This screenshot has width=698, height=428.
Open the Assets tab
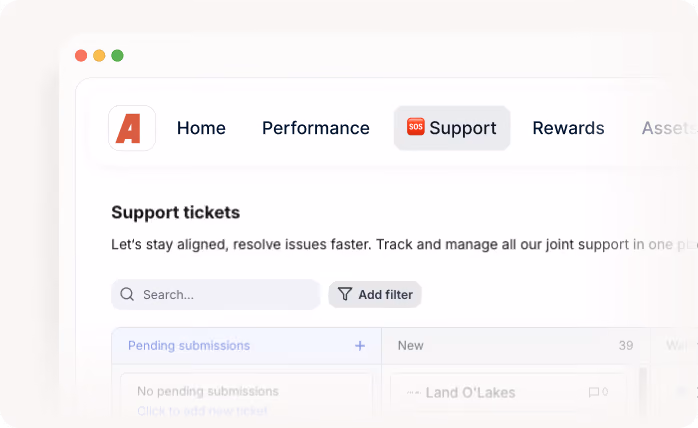[x=669, y=128]
